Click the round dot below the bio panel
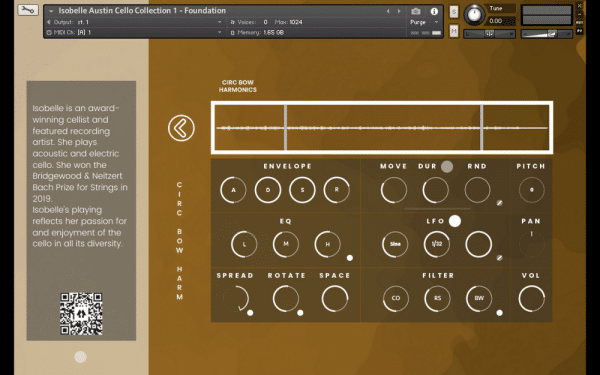 pyautogui.click(x=80, y=357)
